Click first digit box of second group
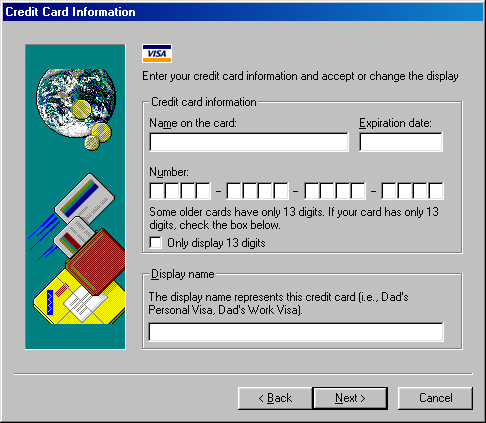Image resolution: width=486 pixels, height=423 pixels. (234, 191)
